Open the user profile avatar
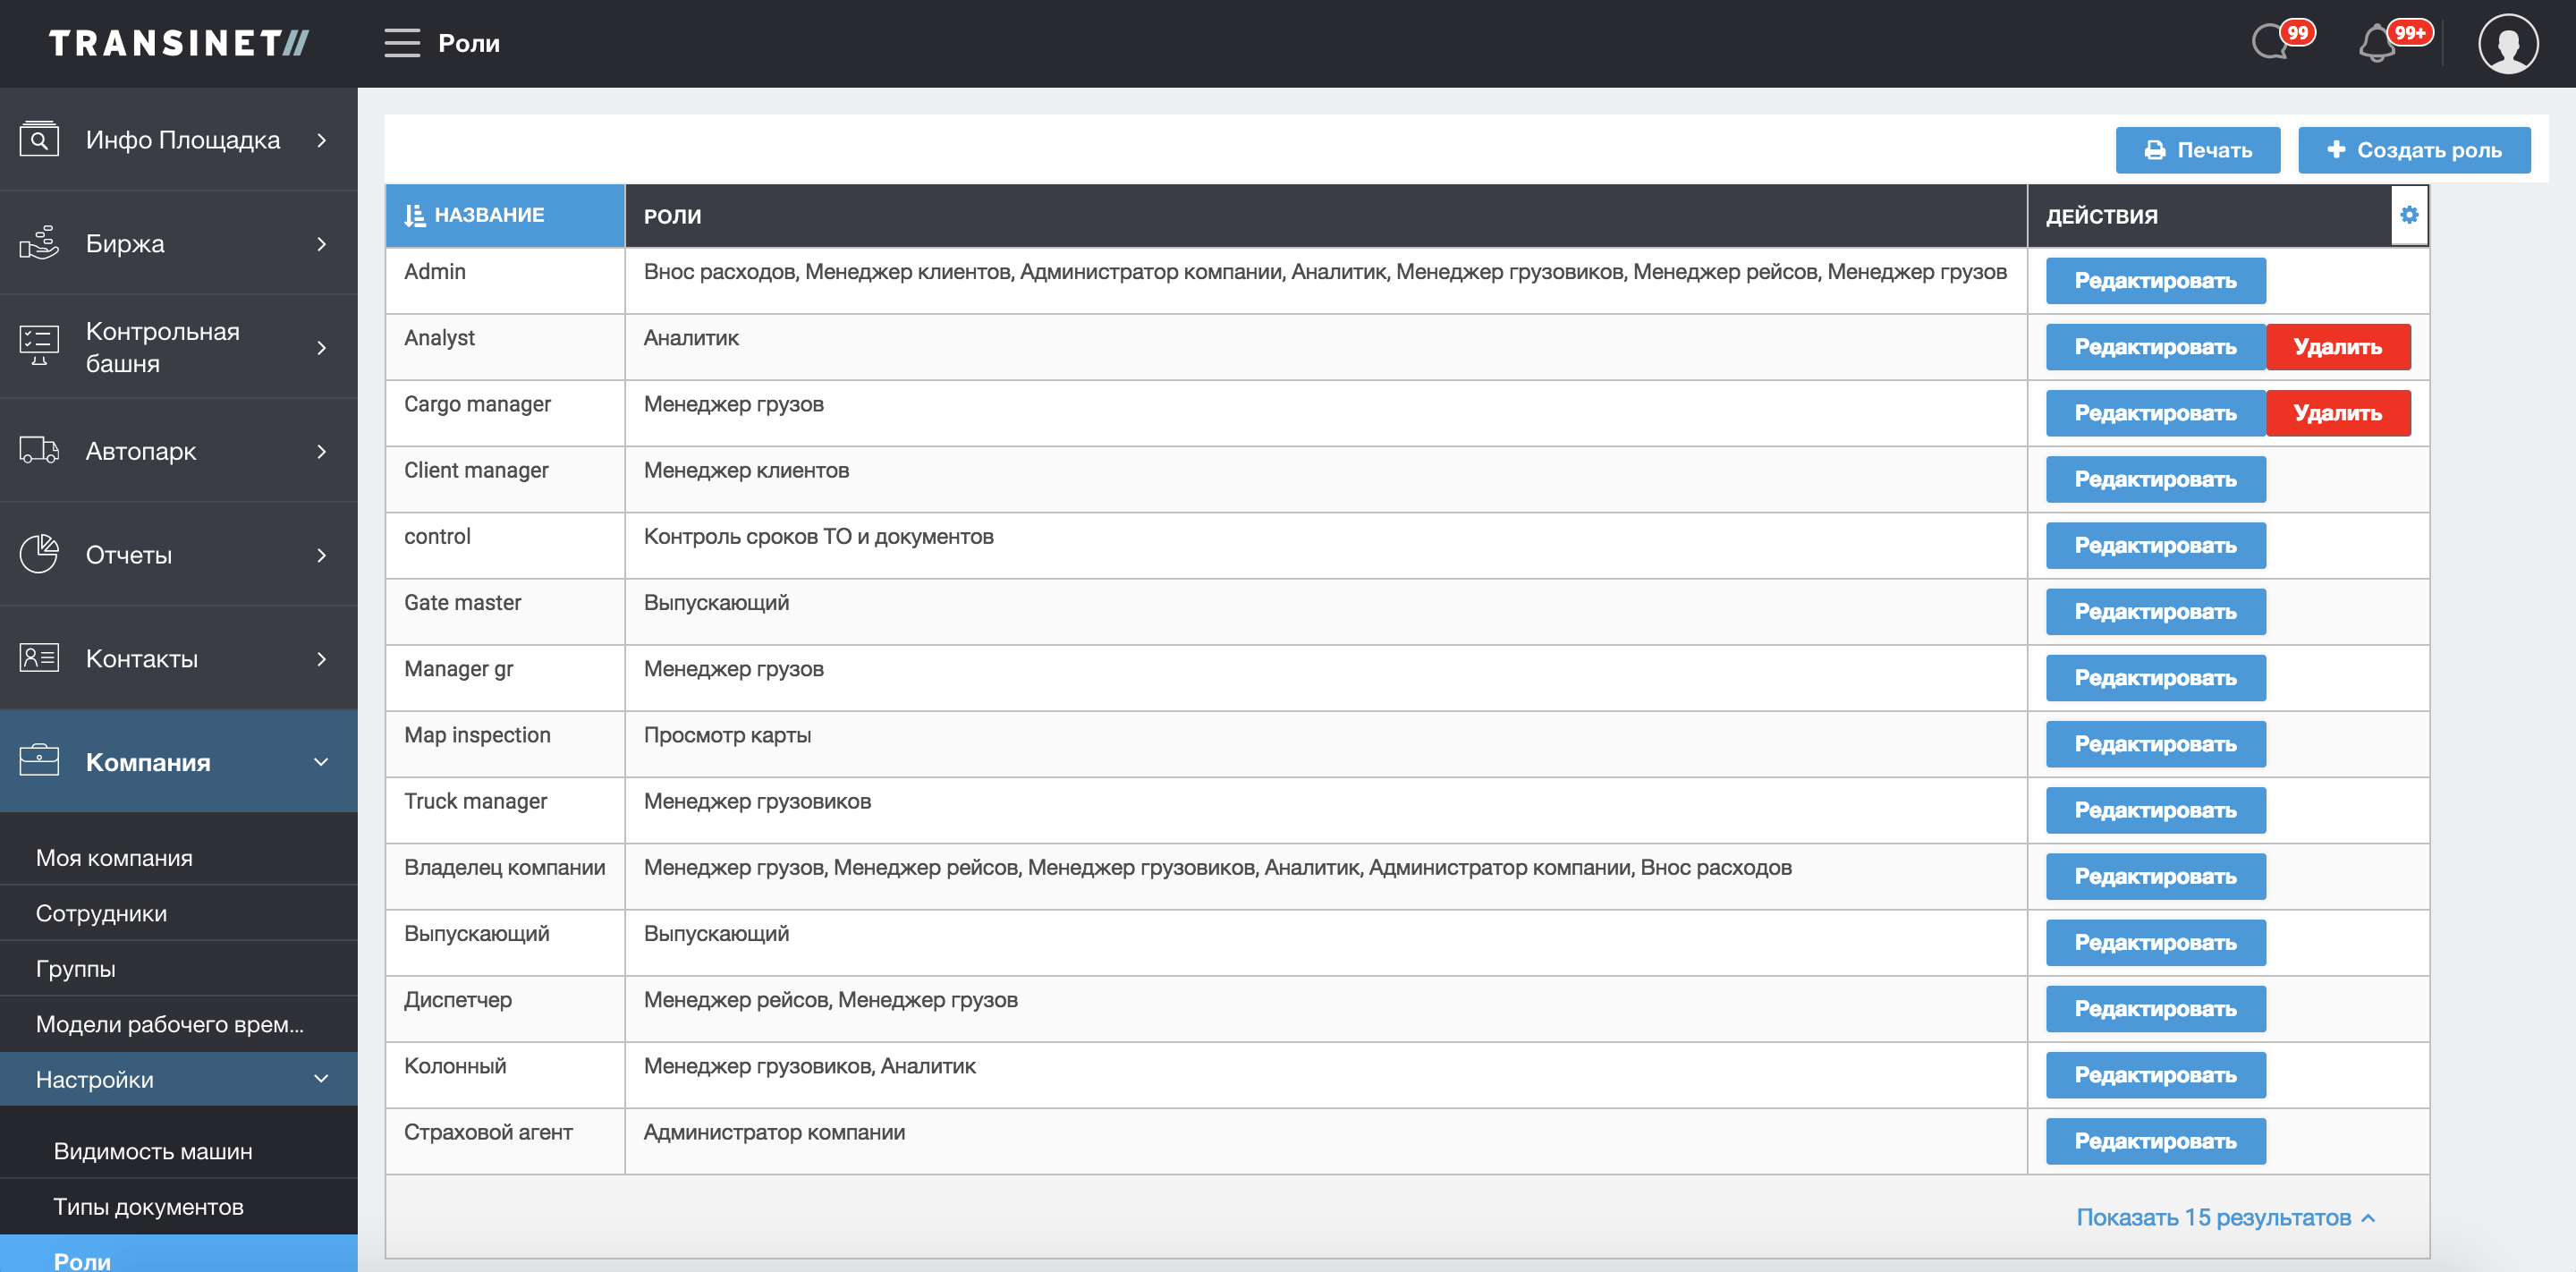Screen dimensions: 2576x1272 tap(2507, 44)
